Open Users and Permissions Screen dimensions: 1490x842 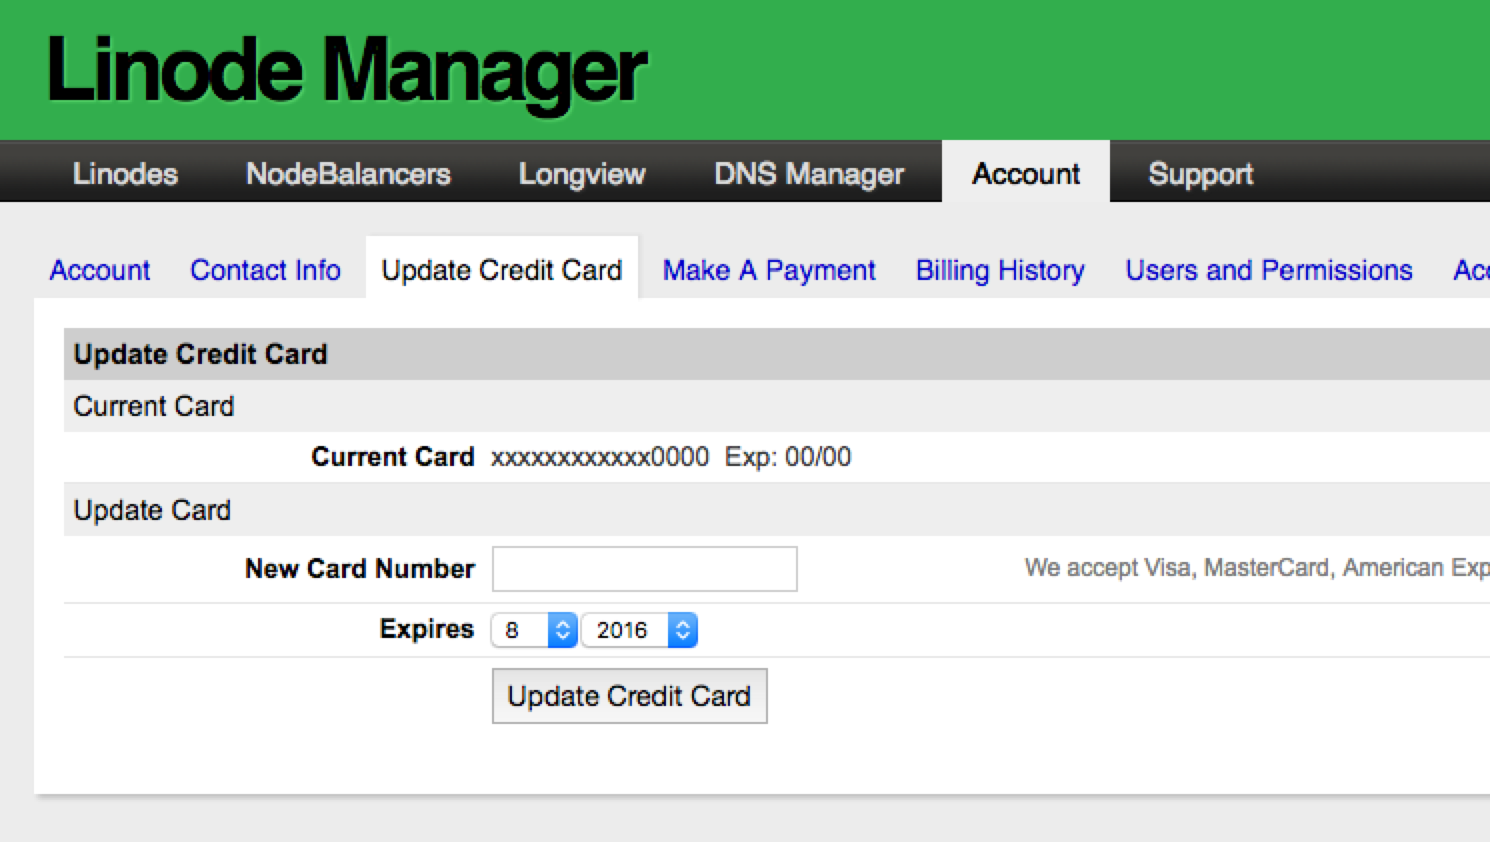[1269, 270]
